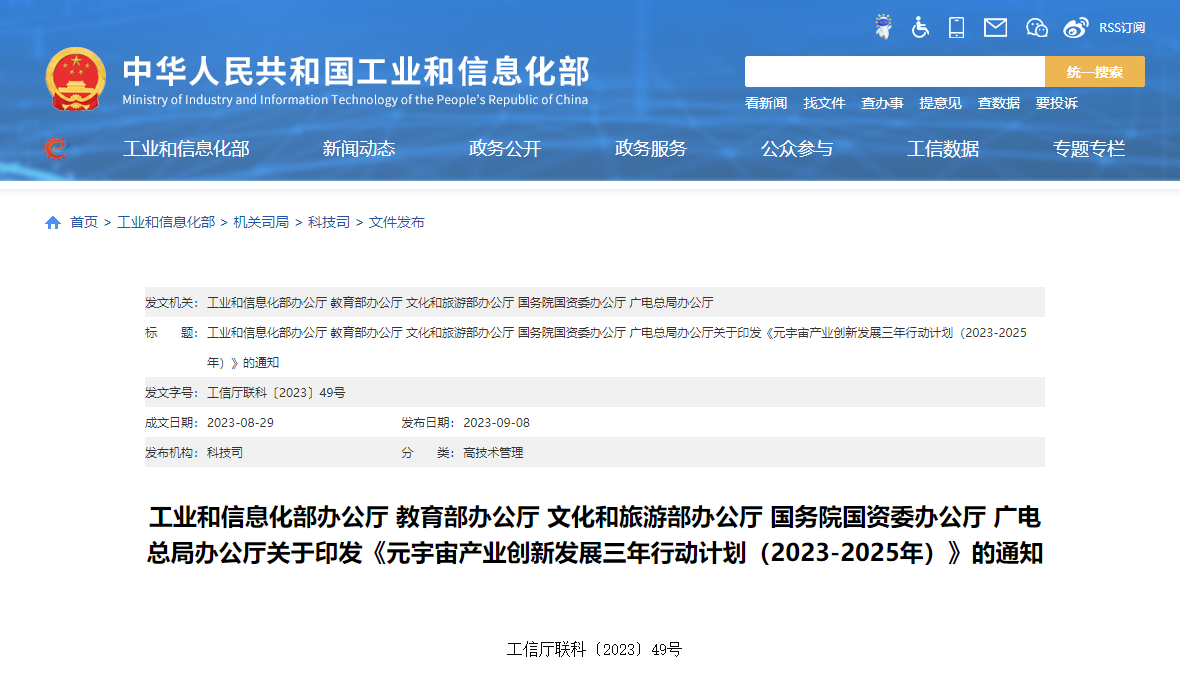This screenshot has height=677, width=1180.
Task: Click the 找文件 quick link
Action: point(824,103)
